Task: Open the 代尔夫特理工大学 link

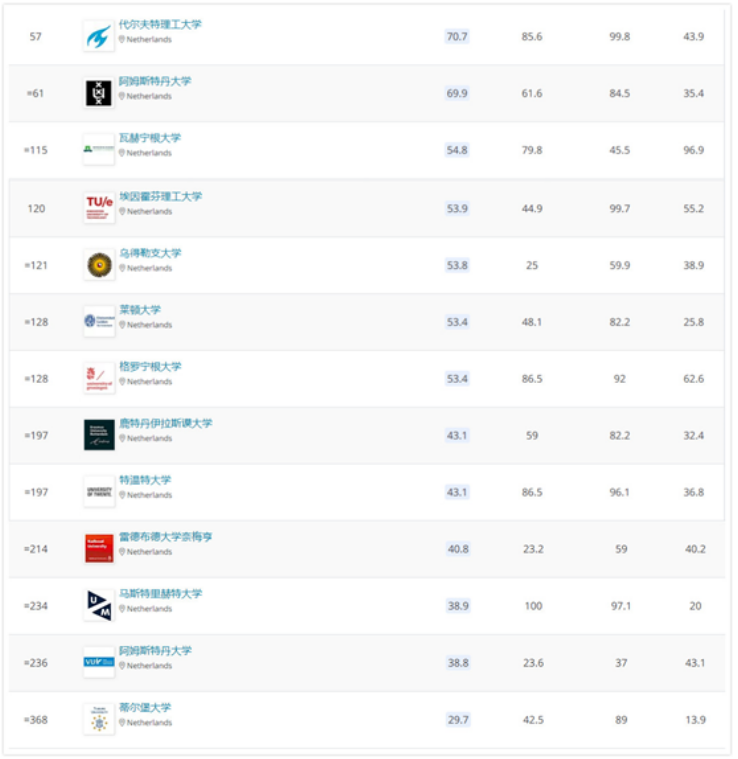Action: tap(160, 24)
